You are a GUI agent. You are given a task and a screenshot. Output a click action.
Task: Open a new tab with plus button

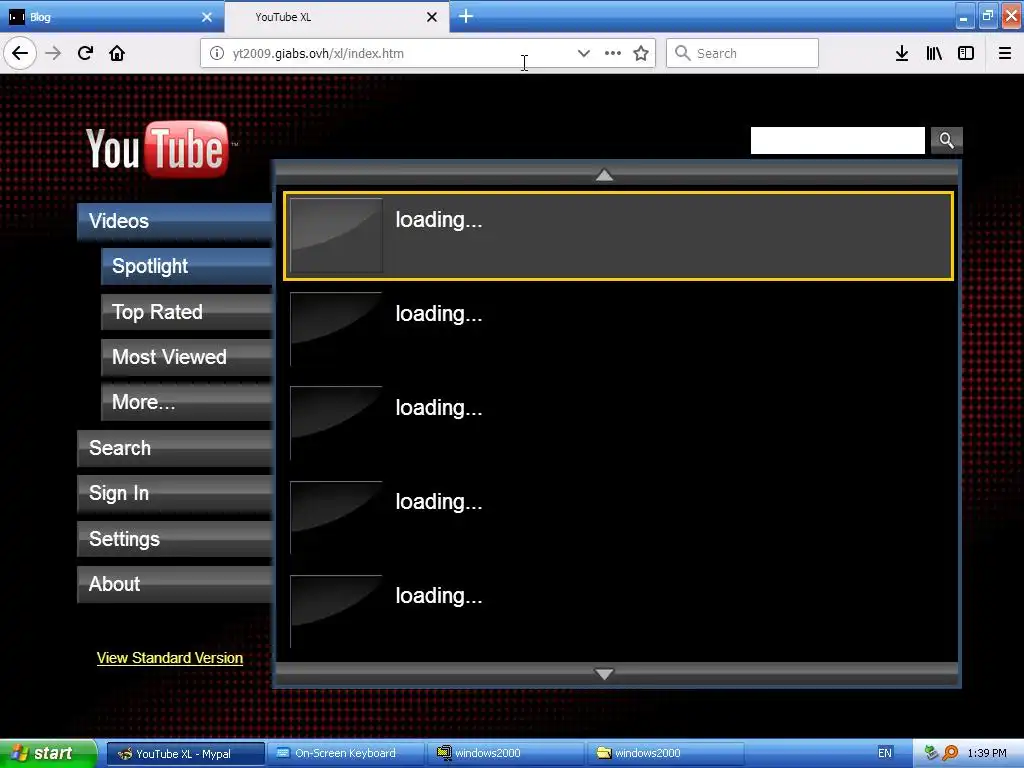click(466, 16)
